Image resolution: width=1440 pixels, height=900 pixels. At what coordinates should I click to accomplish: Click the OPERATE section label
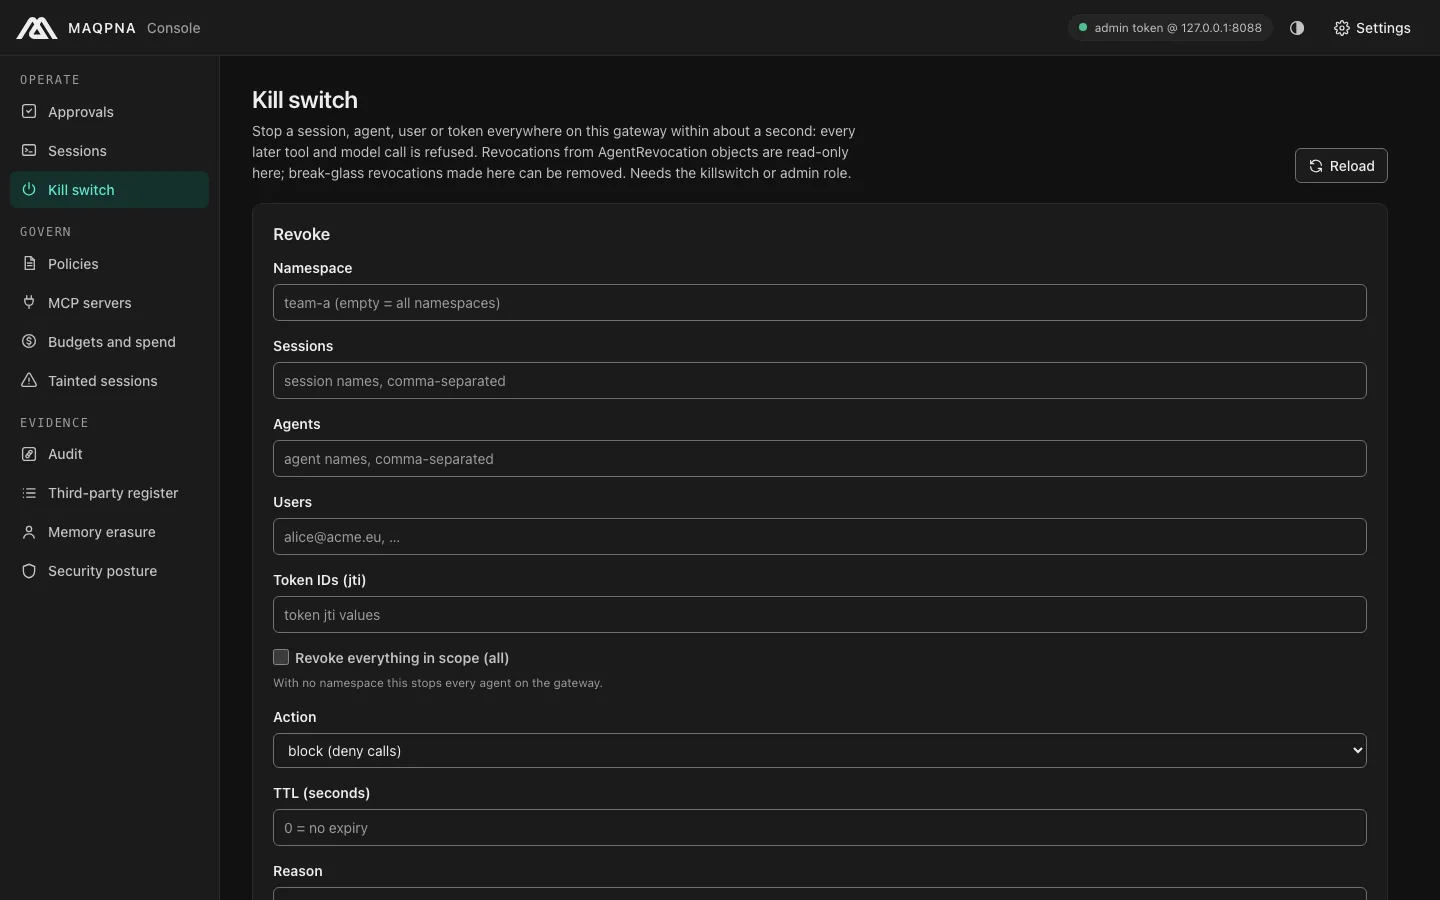[50, 79]
